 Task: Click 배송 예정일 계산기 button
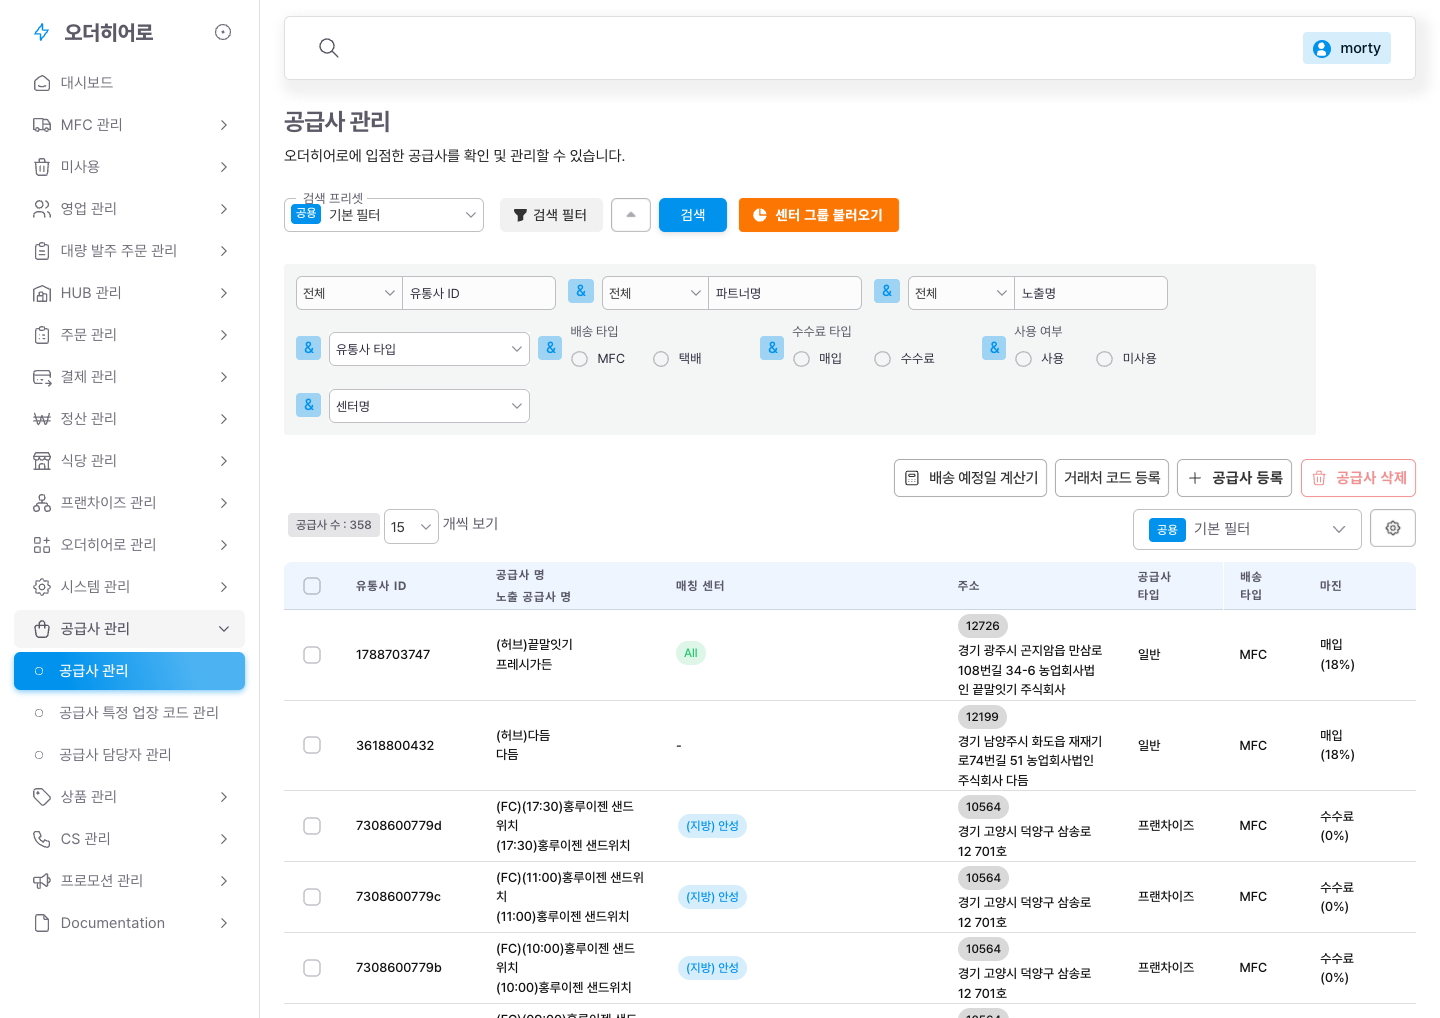coord(971,478)
